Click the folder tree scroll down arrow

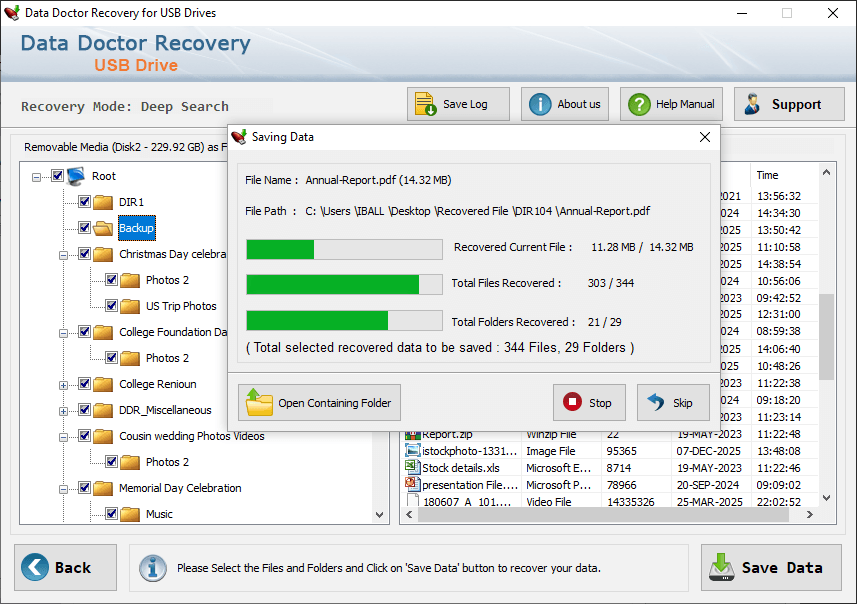[380, 515]
